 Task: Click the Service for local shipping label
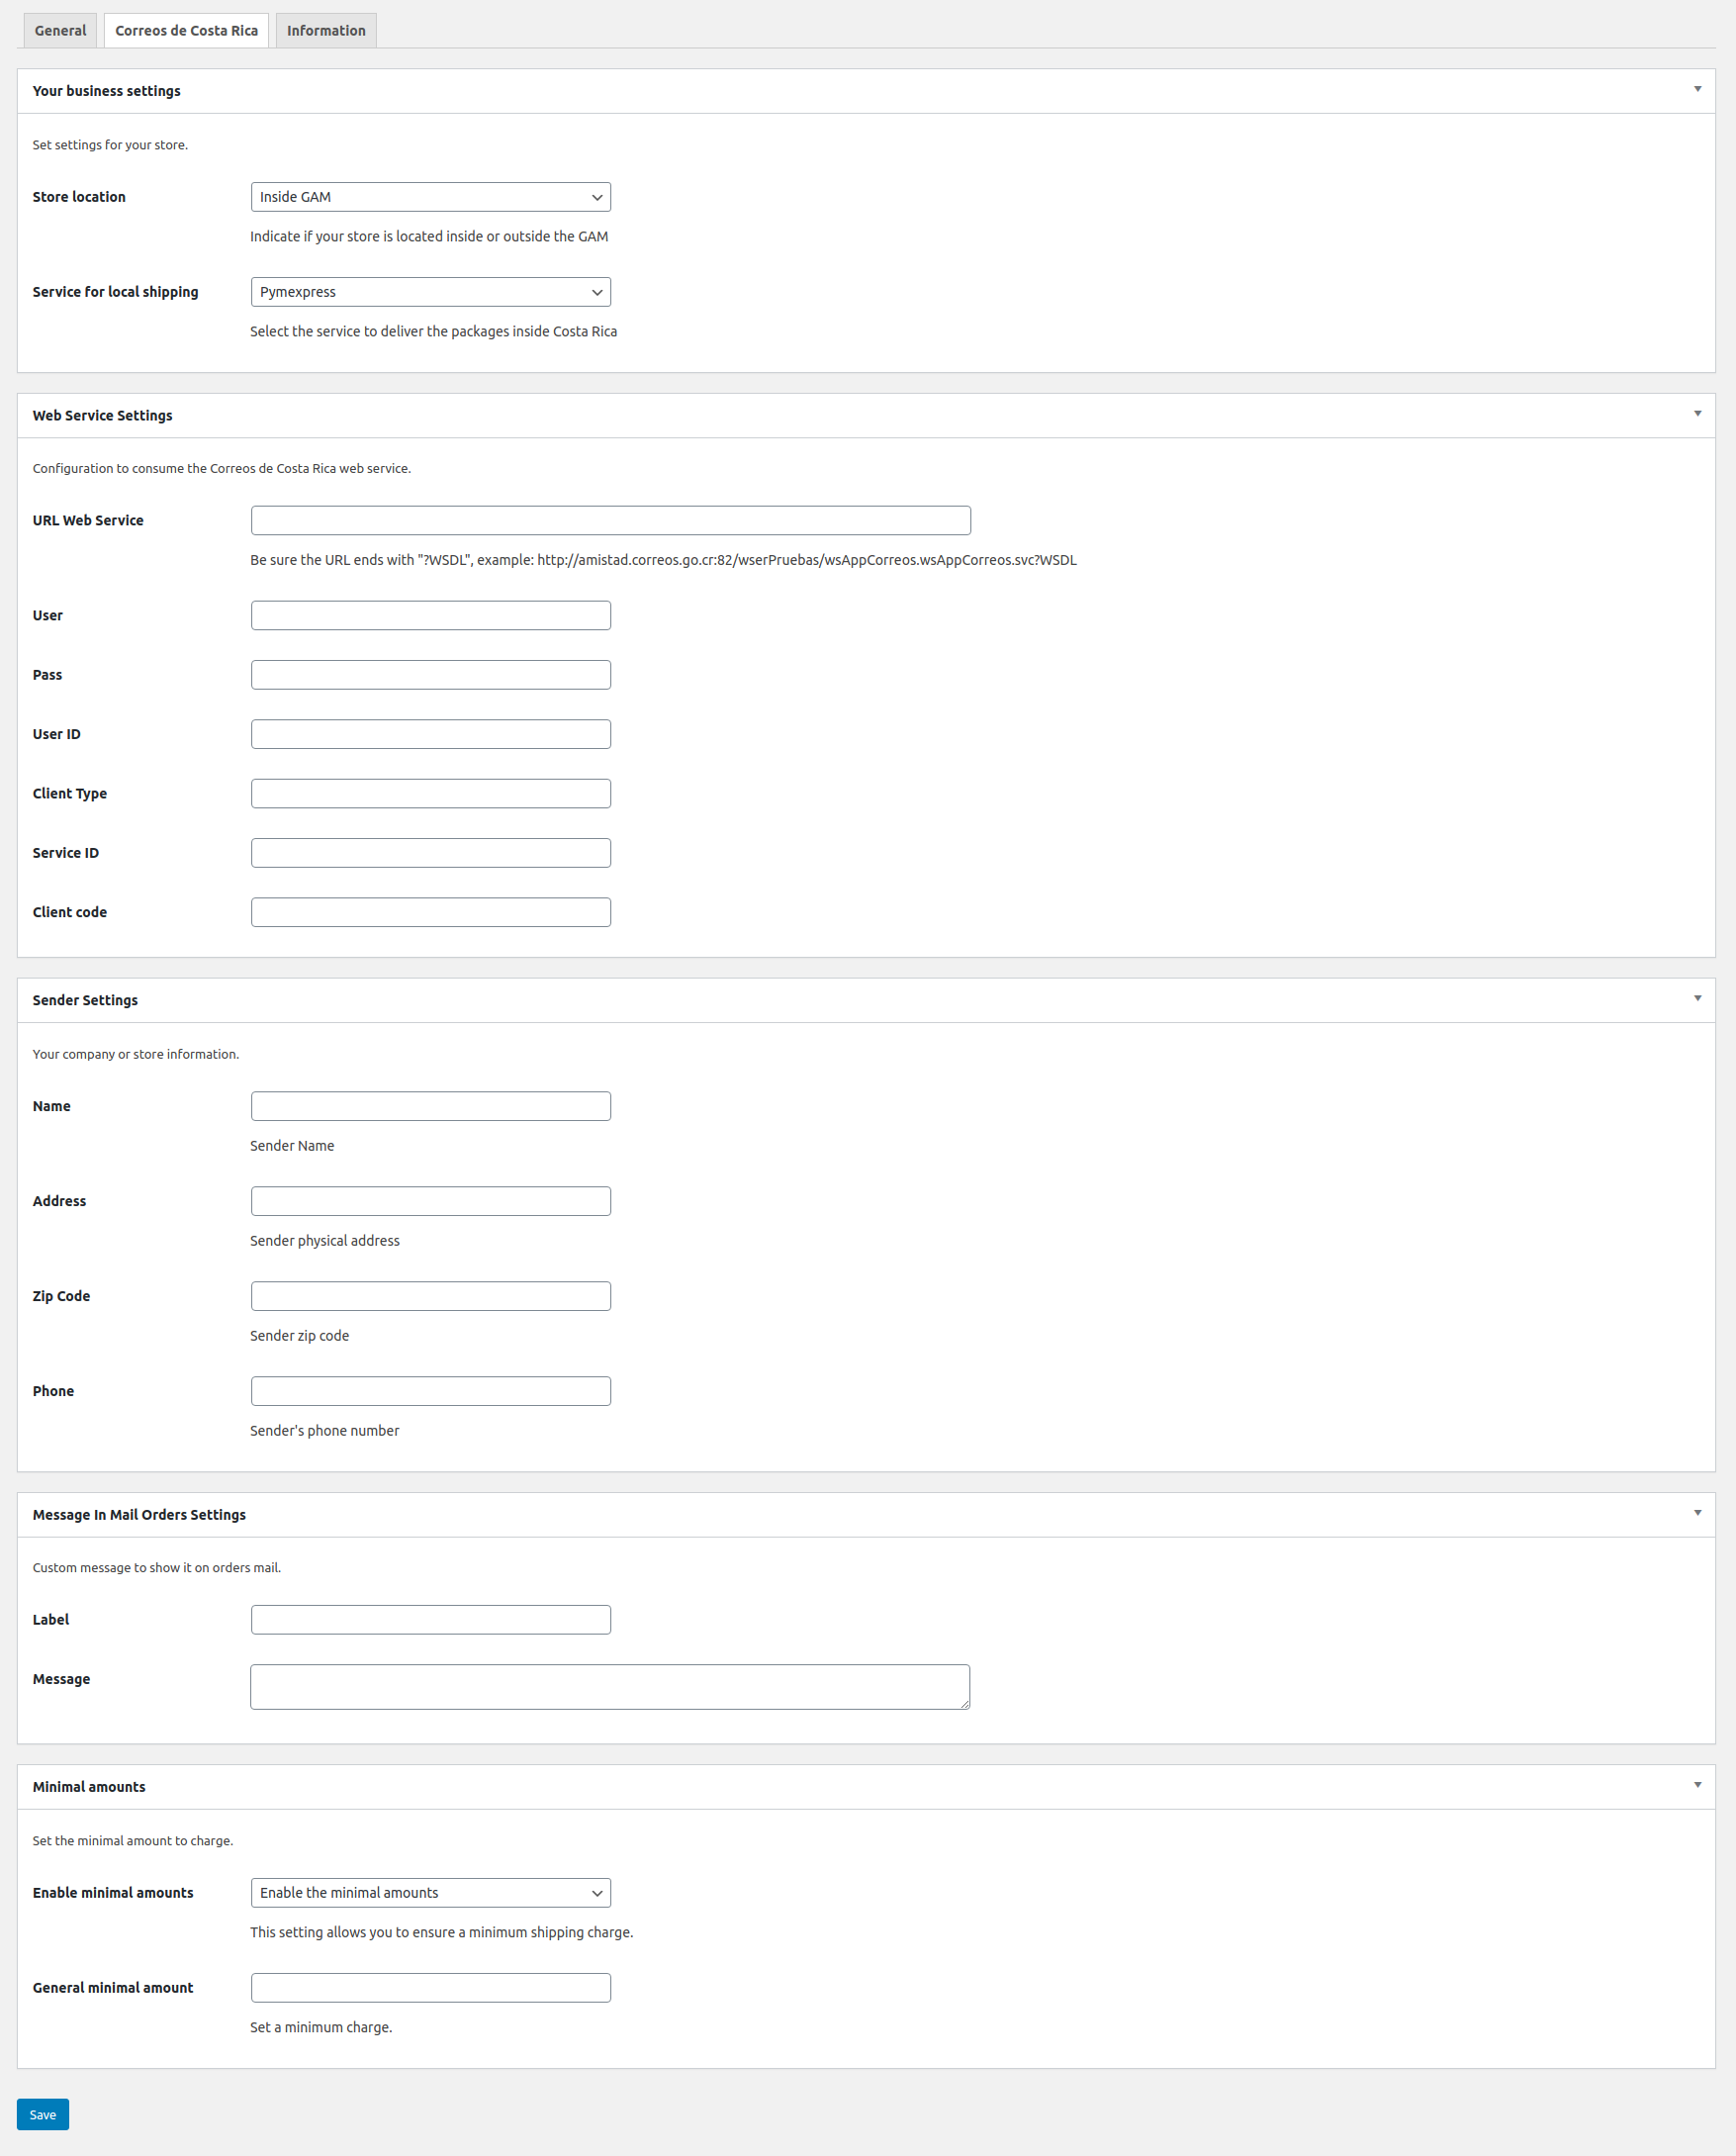[x=115, y=292]
